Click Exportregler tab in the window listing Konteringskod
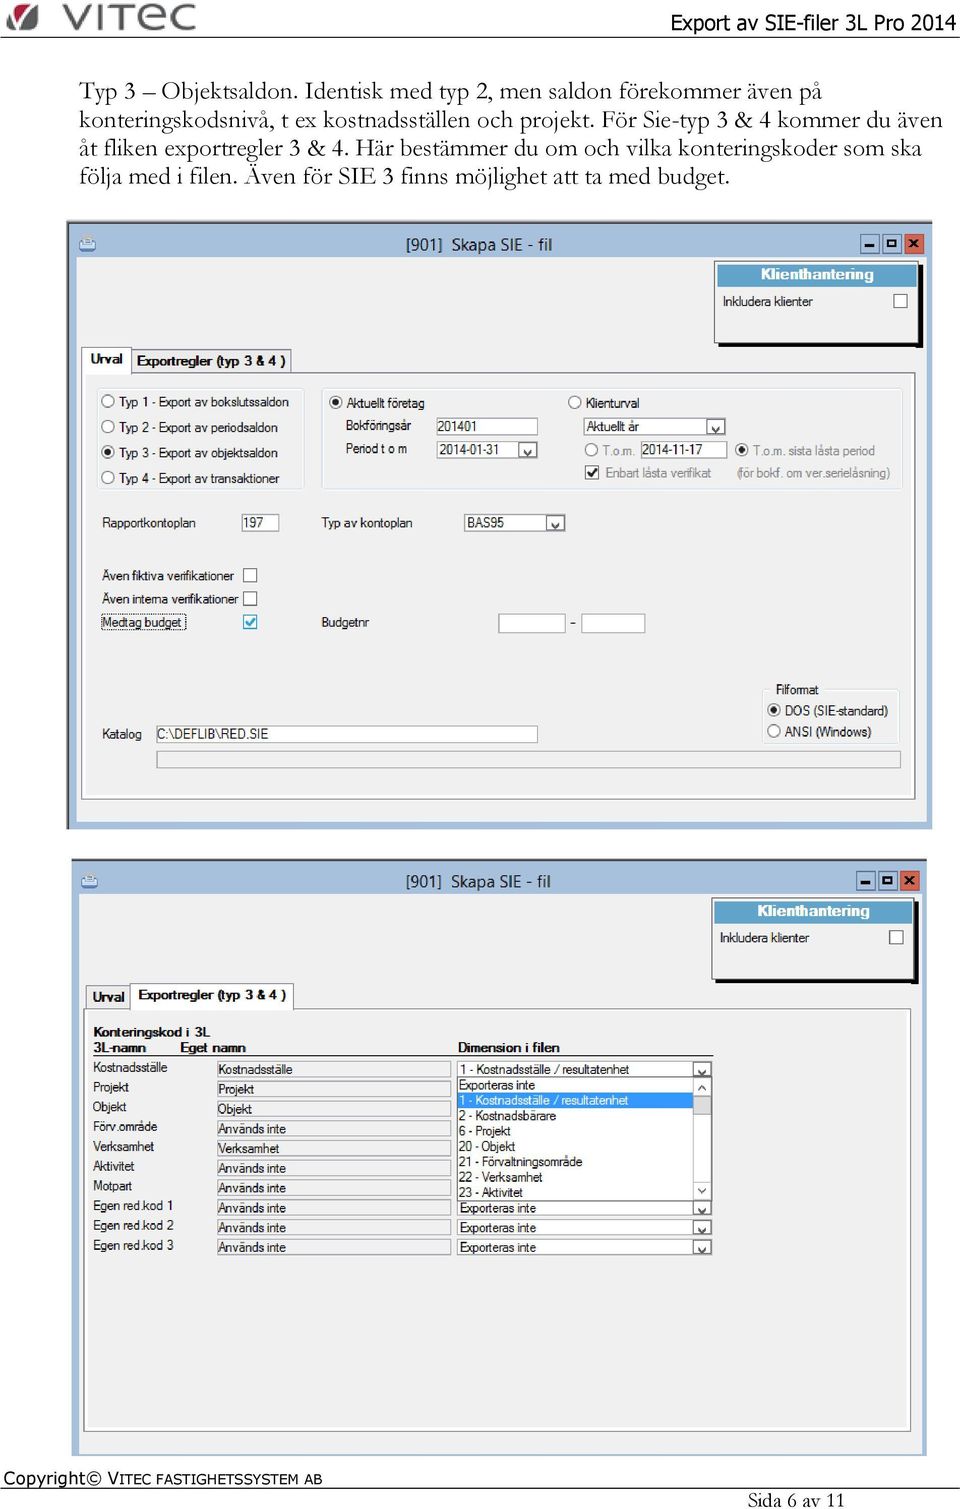 pyautogui.click(x=212, y=995)
